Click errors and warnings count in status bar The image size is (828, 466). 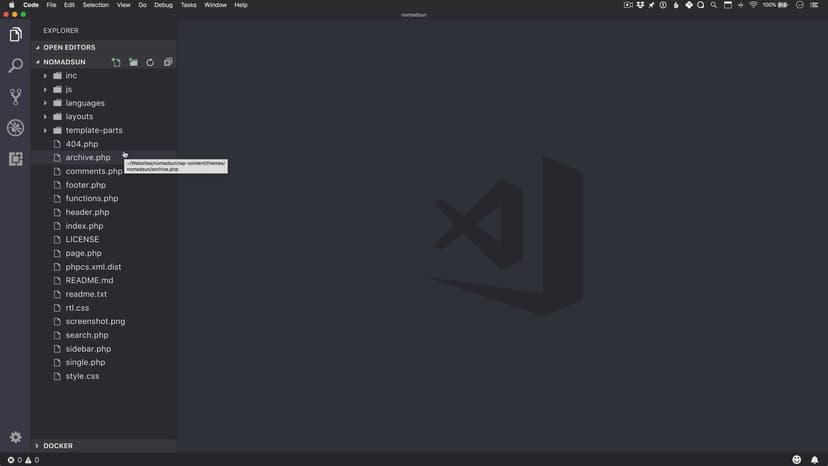click(x=23, y=460)
